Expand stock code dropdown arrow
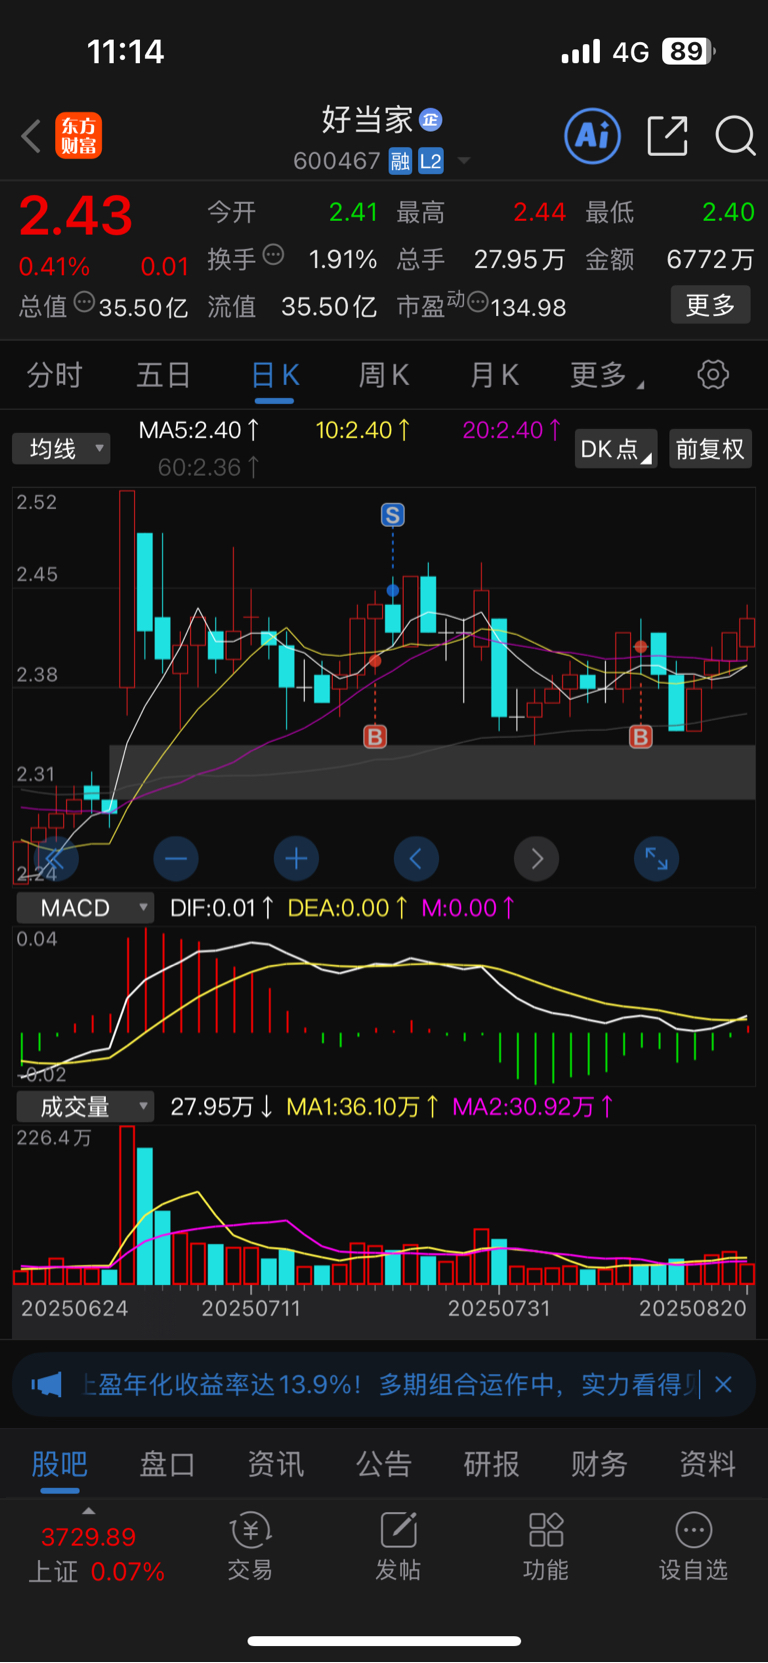The image size is (768, 1663). pyautogui.click(x=463, y=161)
